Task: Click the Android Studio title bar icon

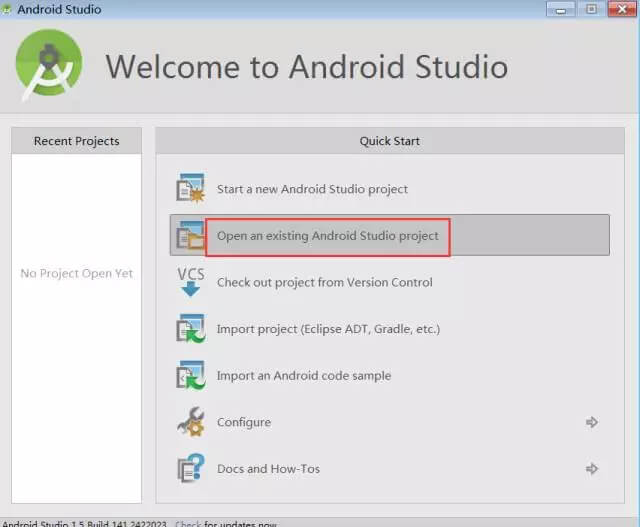Action: tap(6, 9)
